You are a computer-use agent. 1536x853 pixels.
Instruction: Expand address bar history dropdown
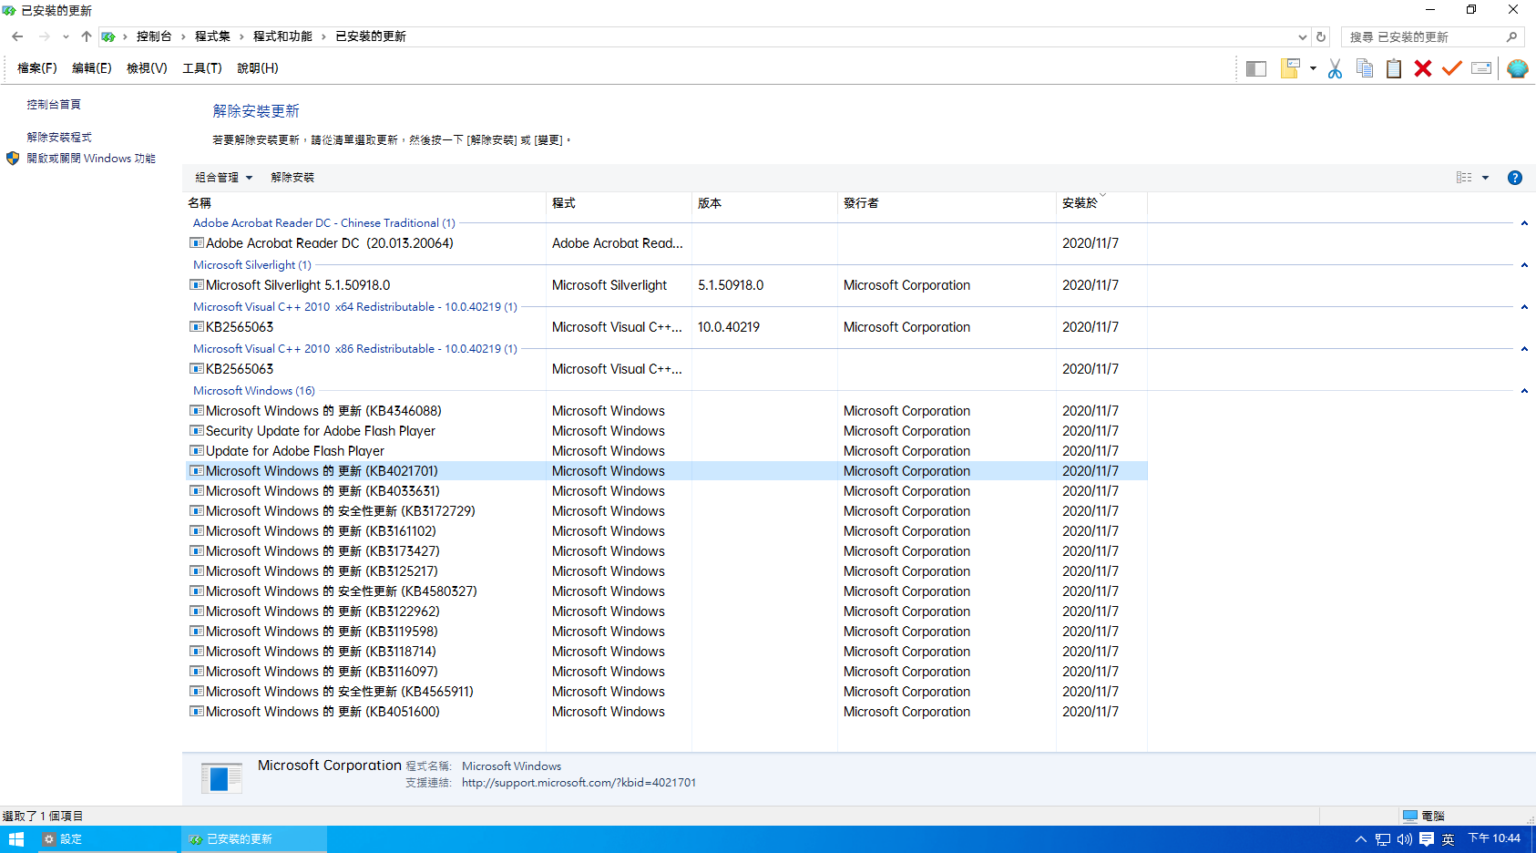[x=1302, y=36]
